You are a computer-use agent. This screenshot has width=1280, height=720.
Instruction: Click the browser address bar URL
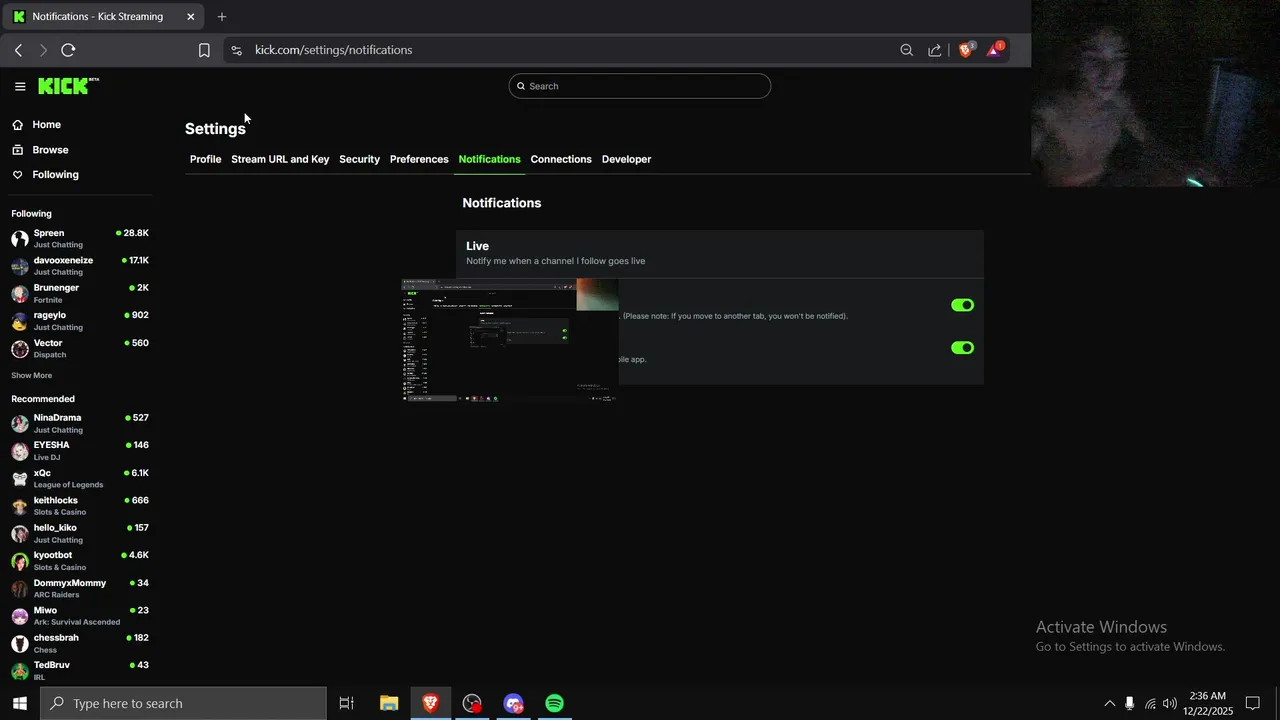333,50
